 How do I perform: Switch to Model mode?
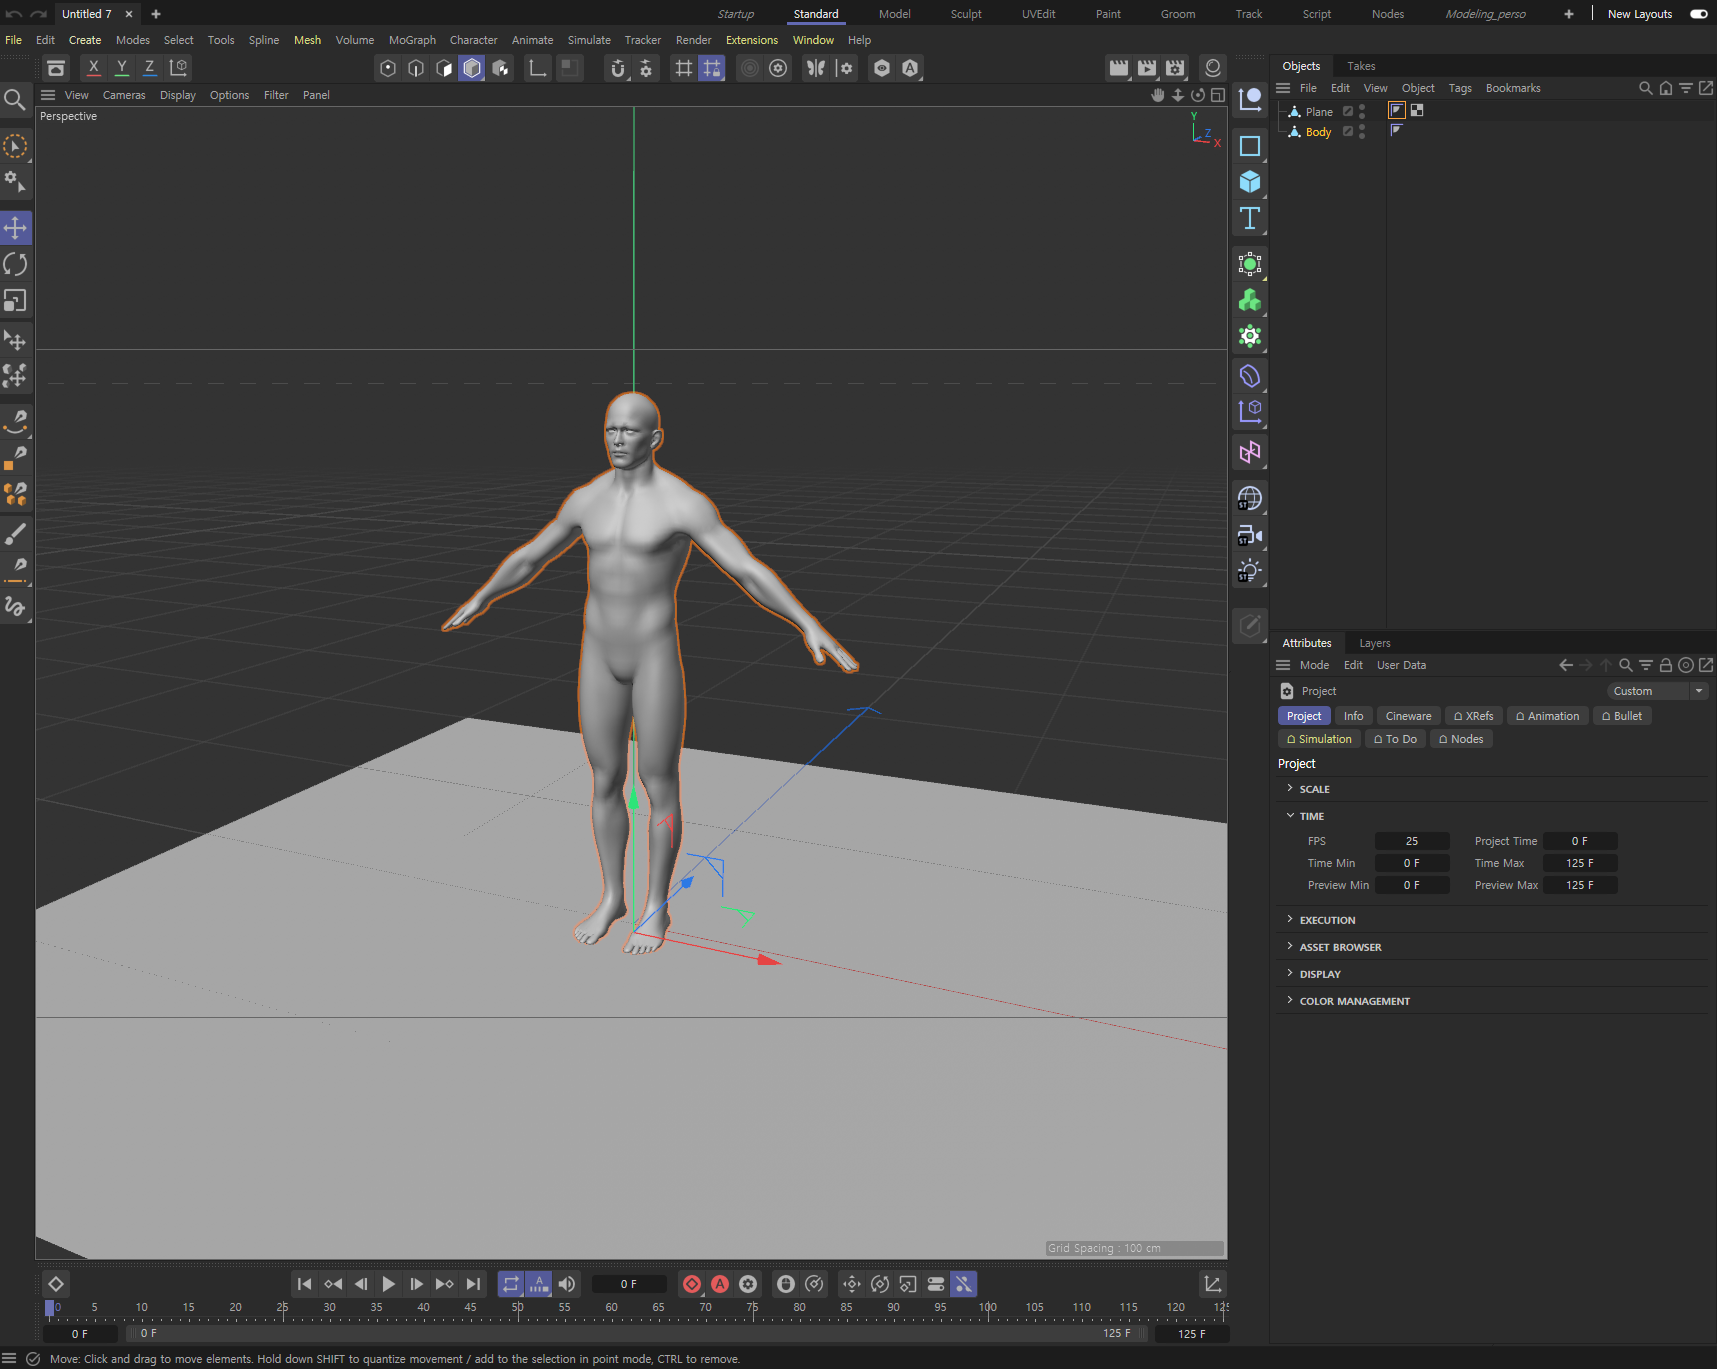[x=472, y=68]
